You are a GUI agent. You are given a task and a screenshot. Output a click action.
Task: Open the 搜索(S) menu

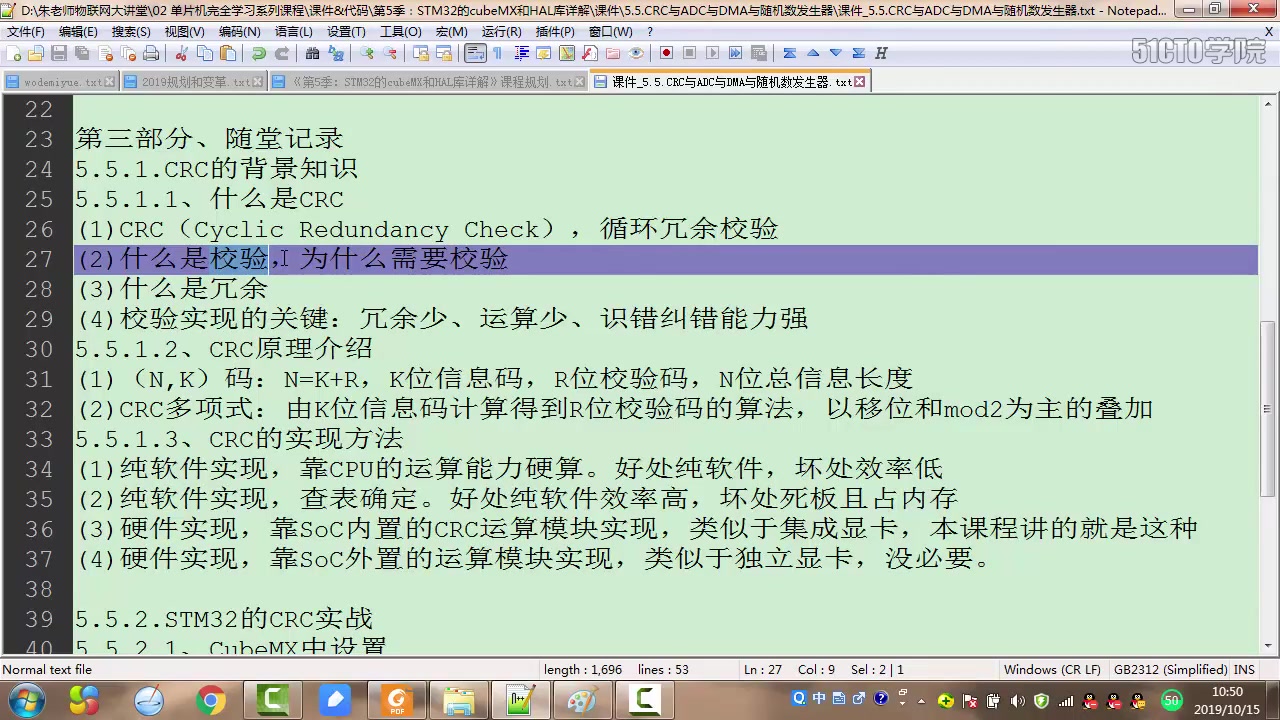point(131,32)
